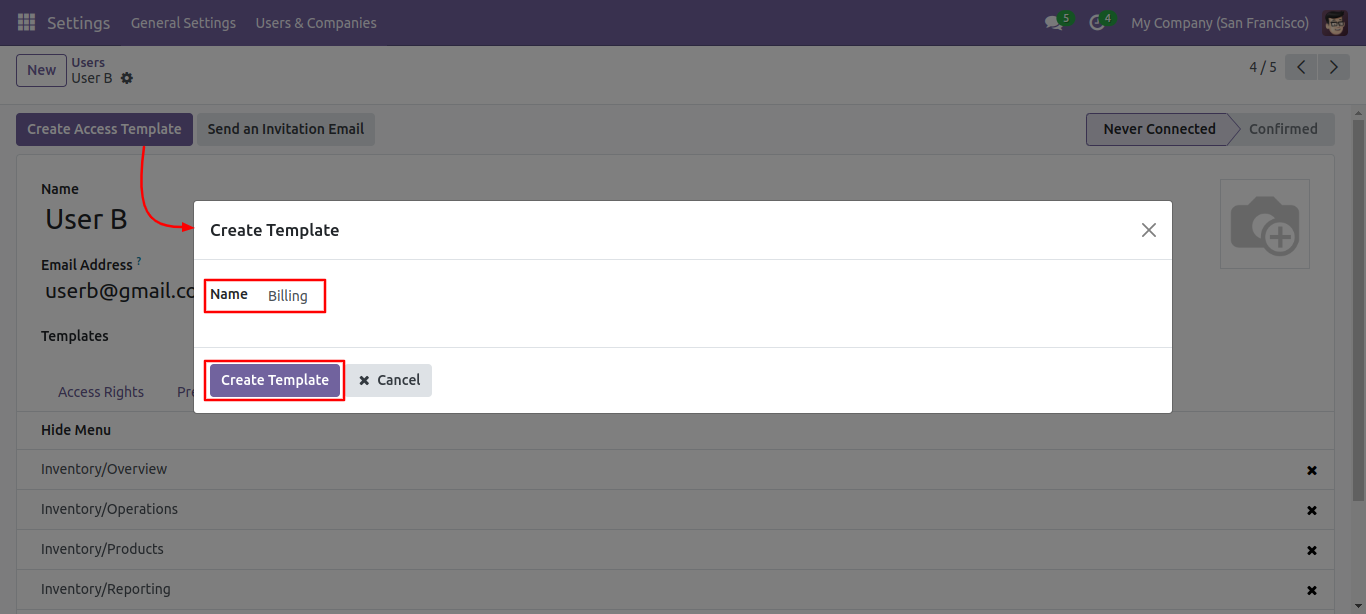Open My Company (San Francisco) switcher
The height and width of the screenshot is (614, 1366).
[1219, 23]
